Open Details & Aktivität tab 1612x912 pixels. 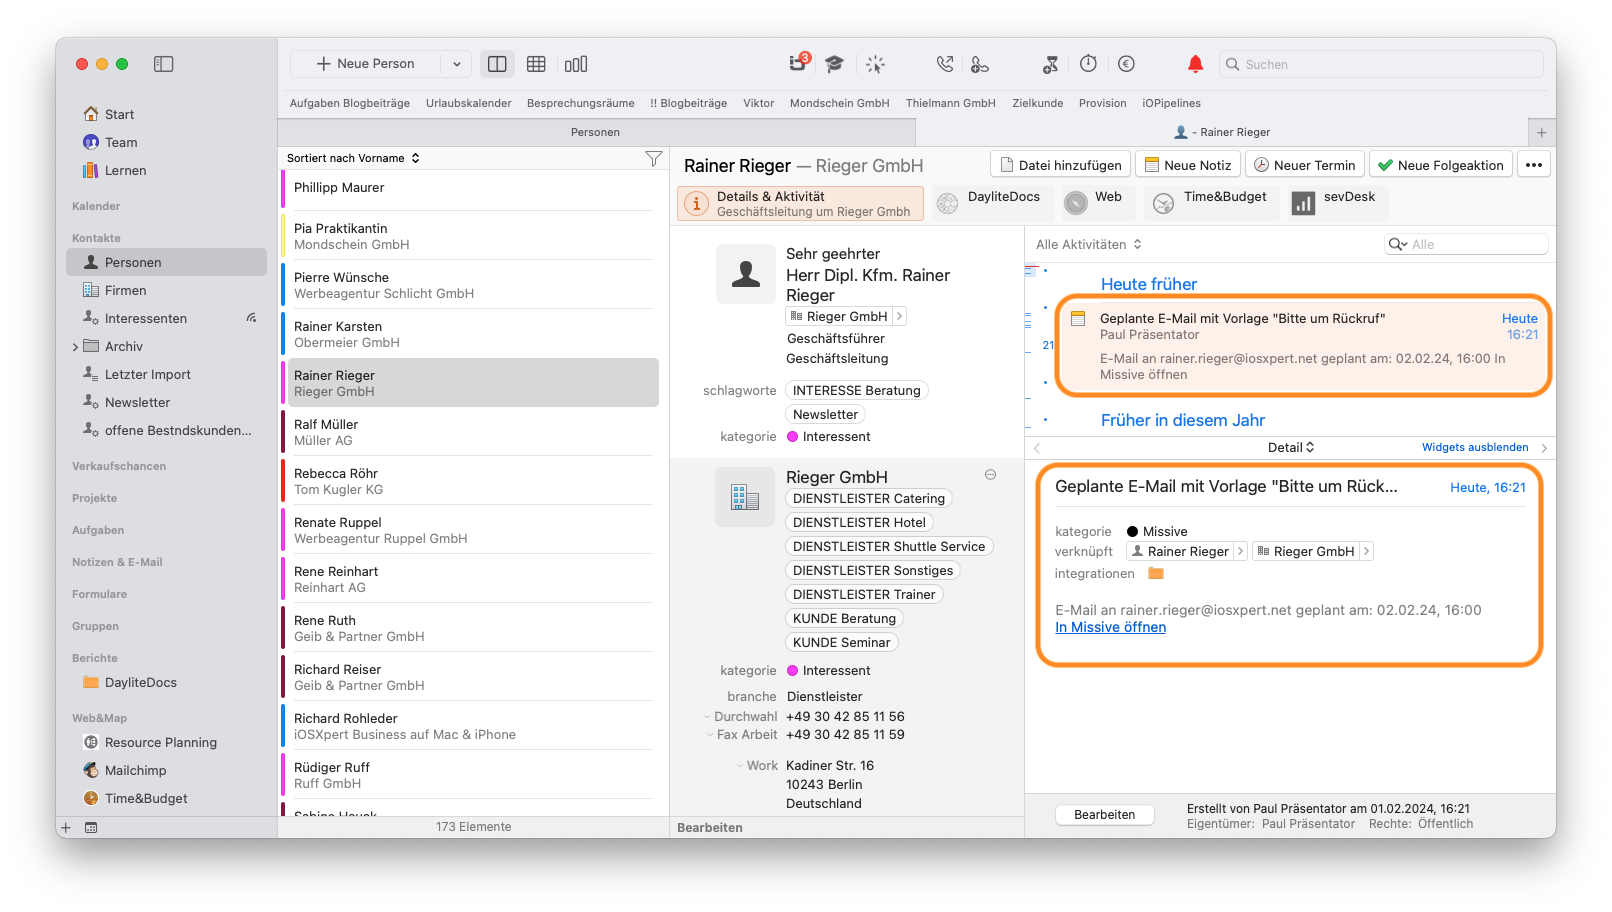pos(800,203)
